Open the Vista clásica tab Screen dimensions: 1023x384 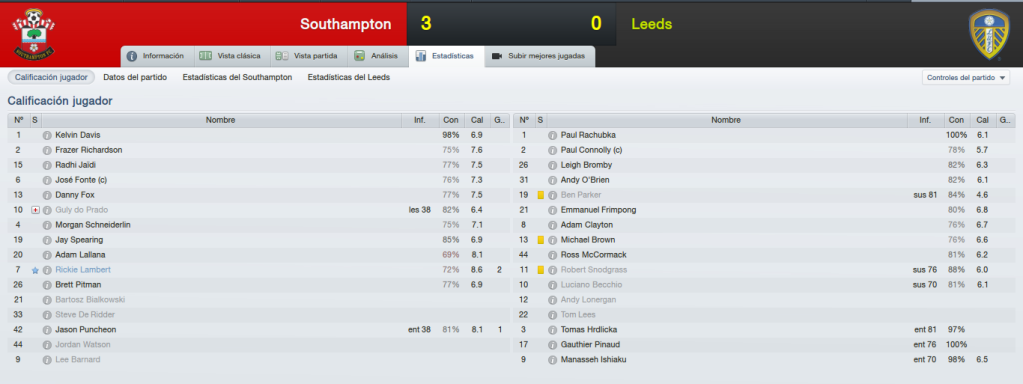232,56
